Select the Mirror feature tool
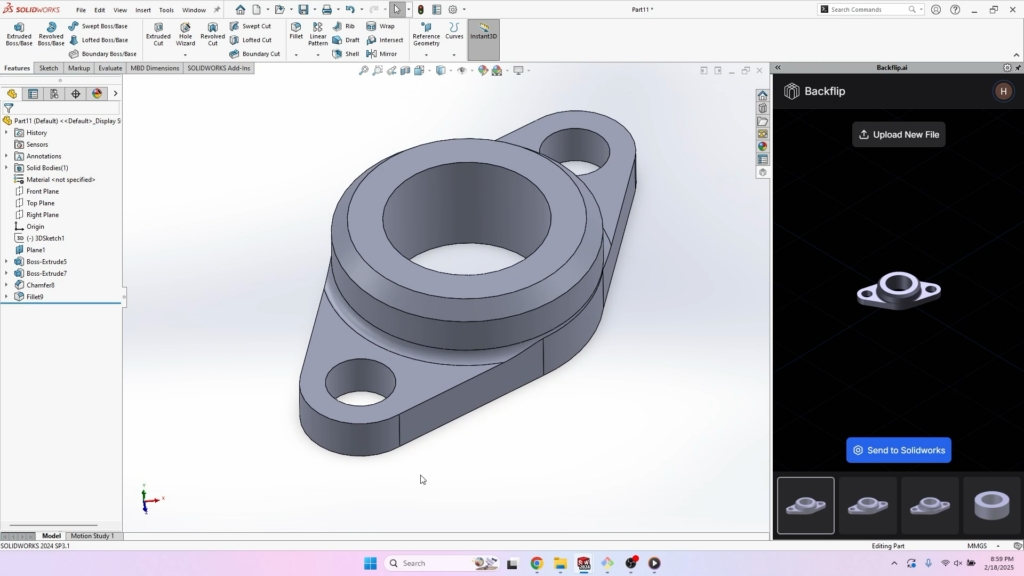 (x=381, y=54)
